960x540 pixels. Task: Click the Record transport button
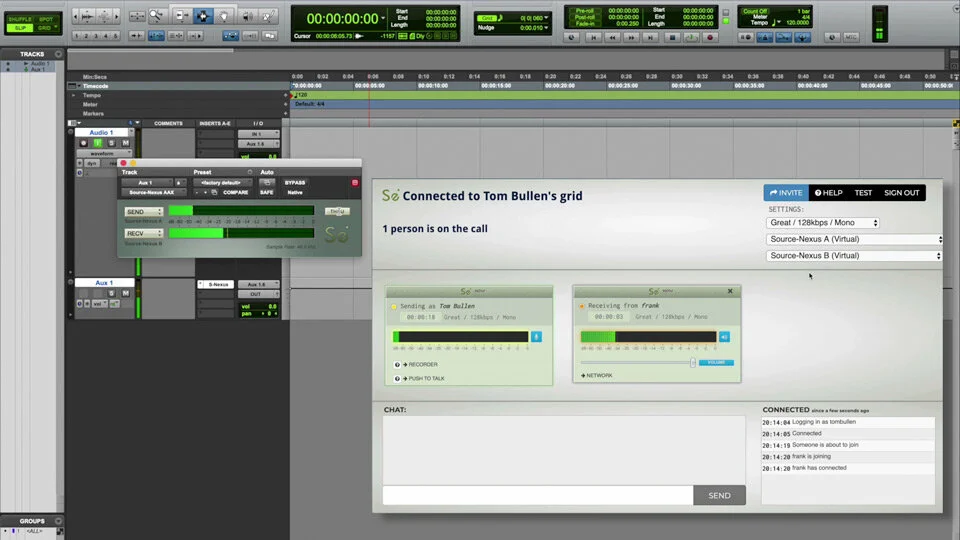point(710,37)
